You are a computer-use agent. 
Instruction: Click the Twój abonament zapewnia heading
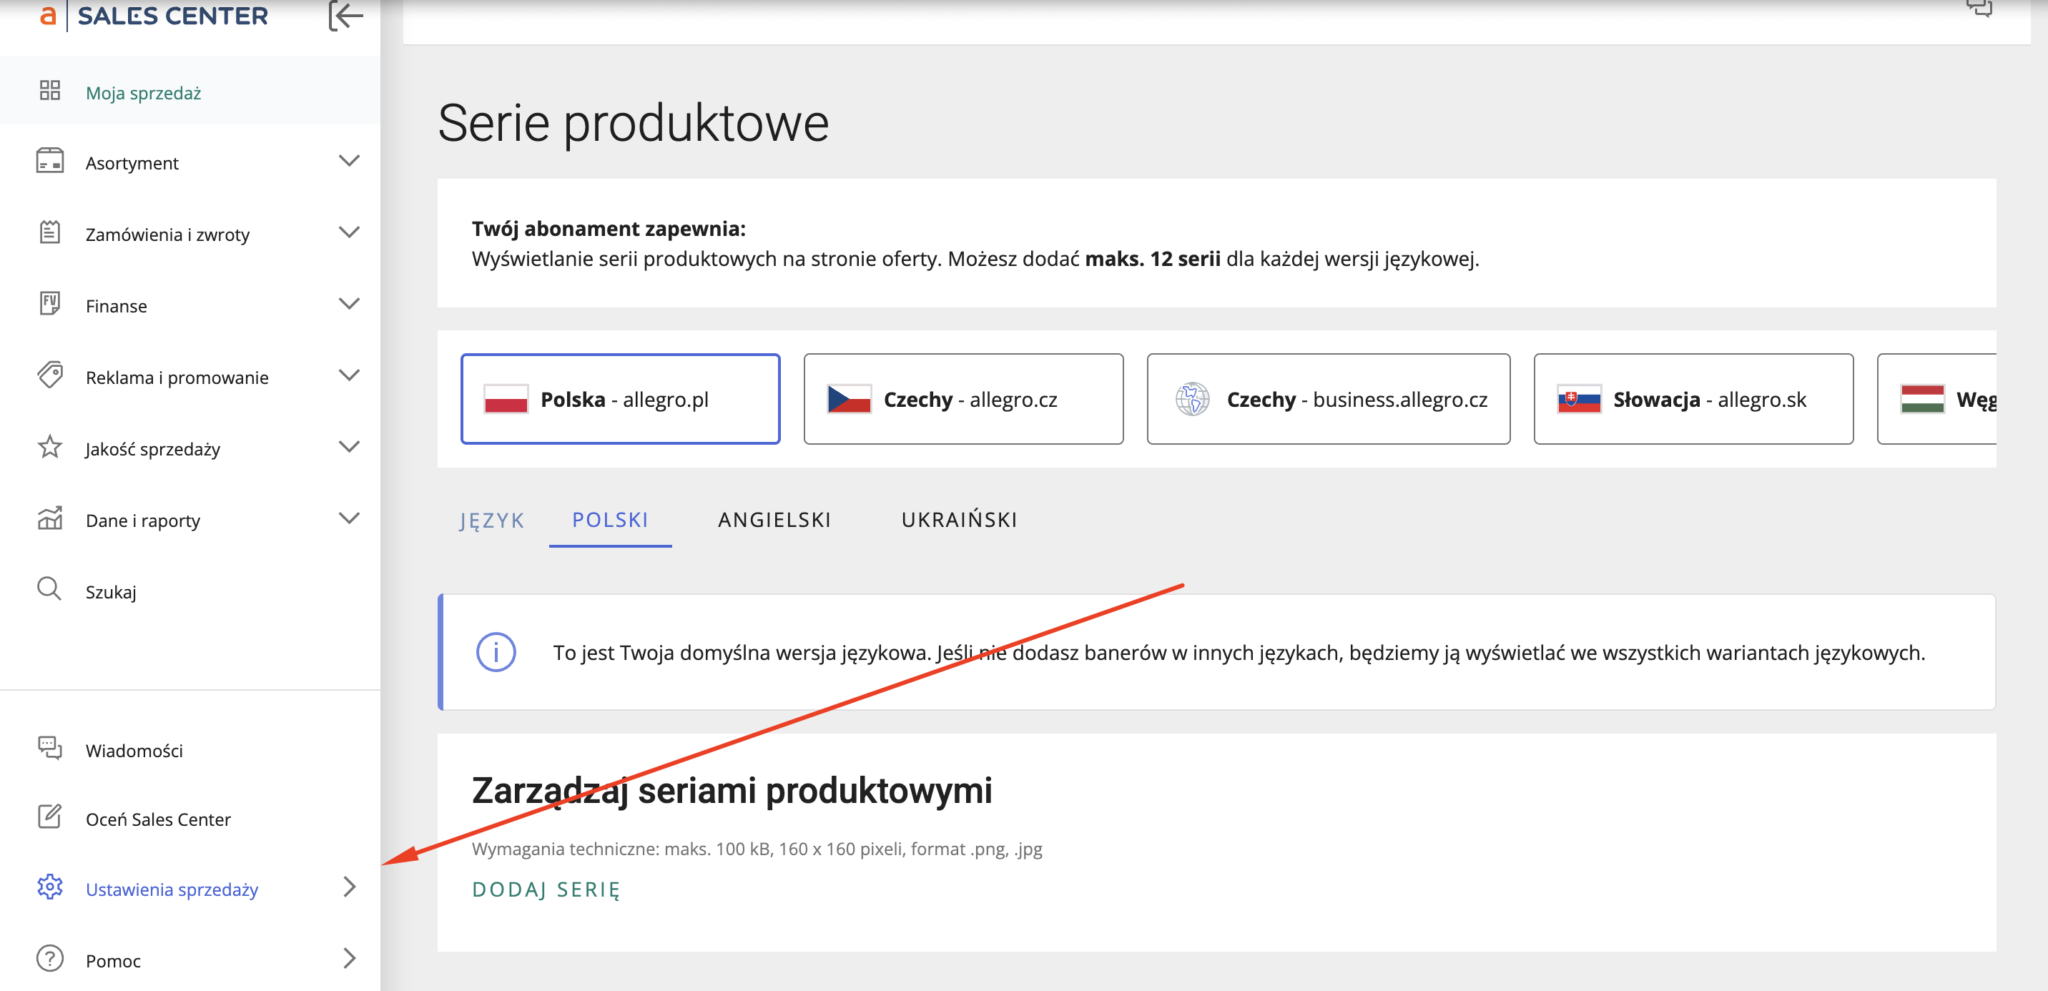[x=609, y=228]
